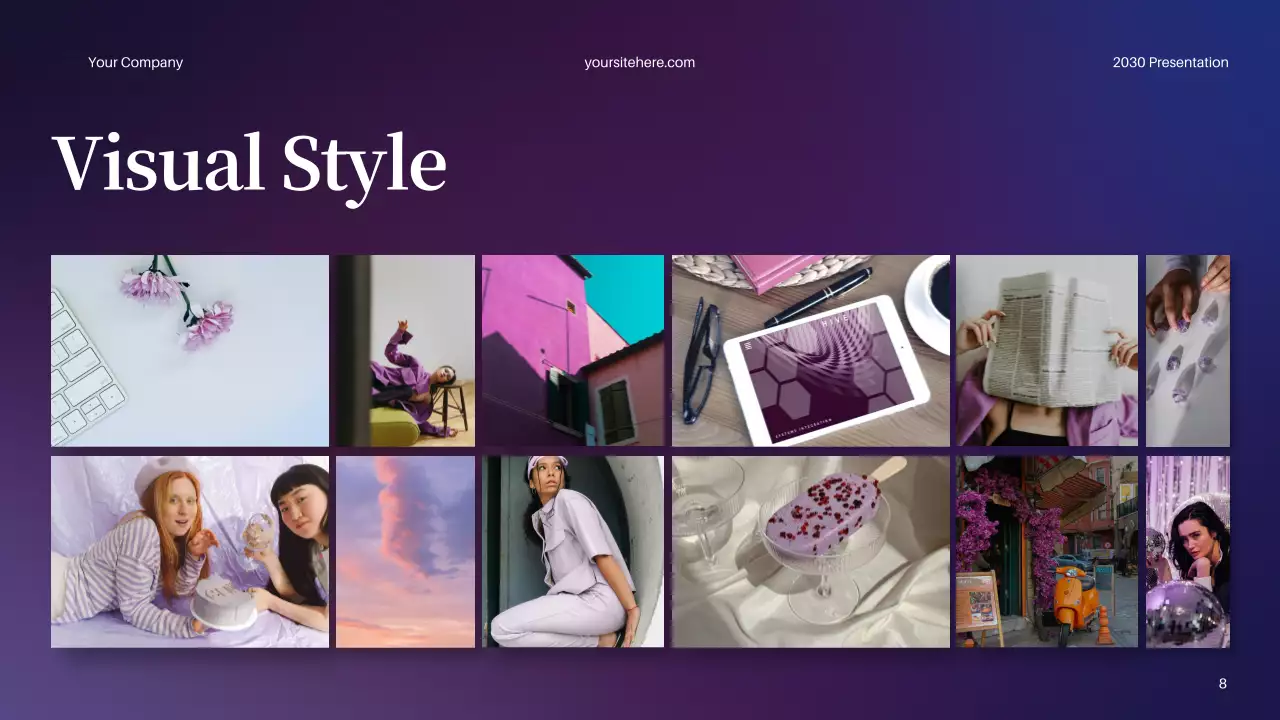
Task: Open the pink building with turquoise sky image
Action: pos(573,349)
